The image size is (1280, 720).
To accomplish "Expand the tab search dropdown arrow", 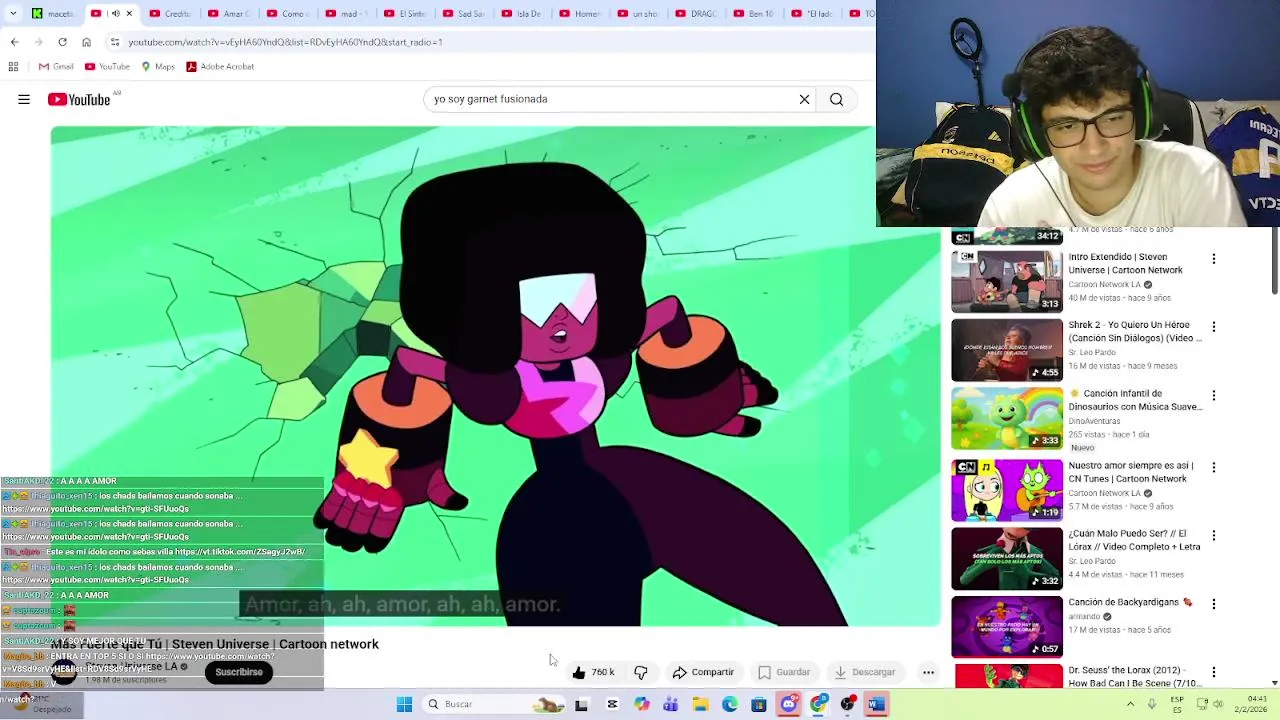I will (14, 13).
